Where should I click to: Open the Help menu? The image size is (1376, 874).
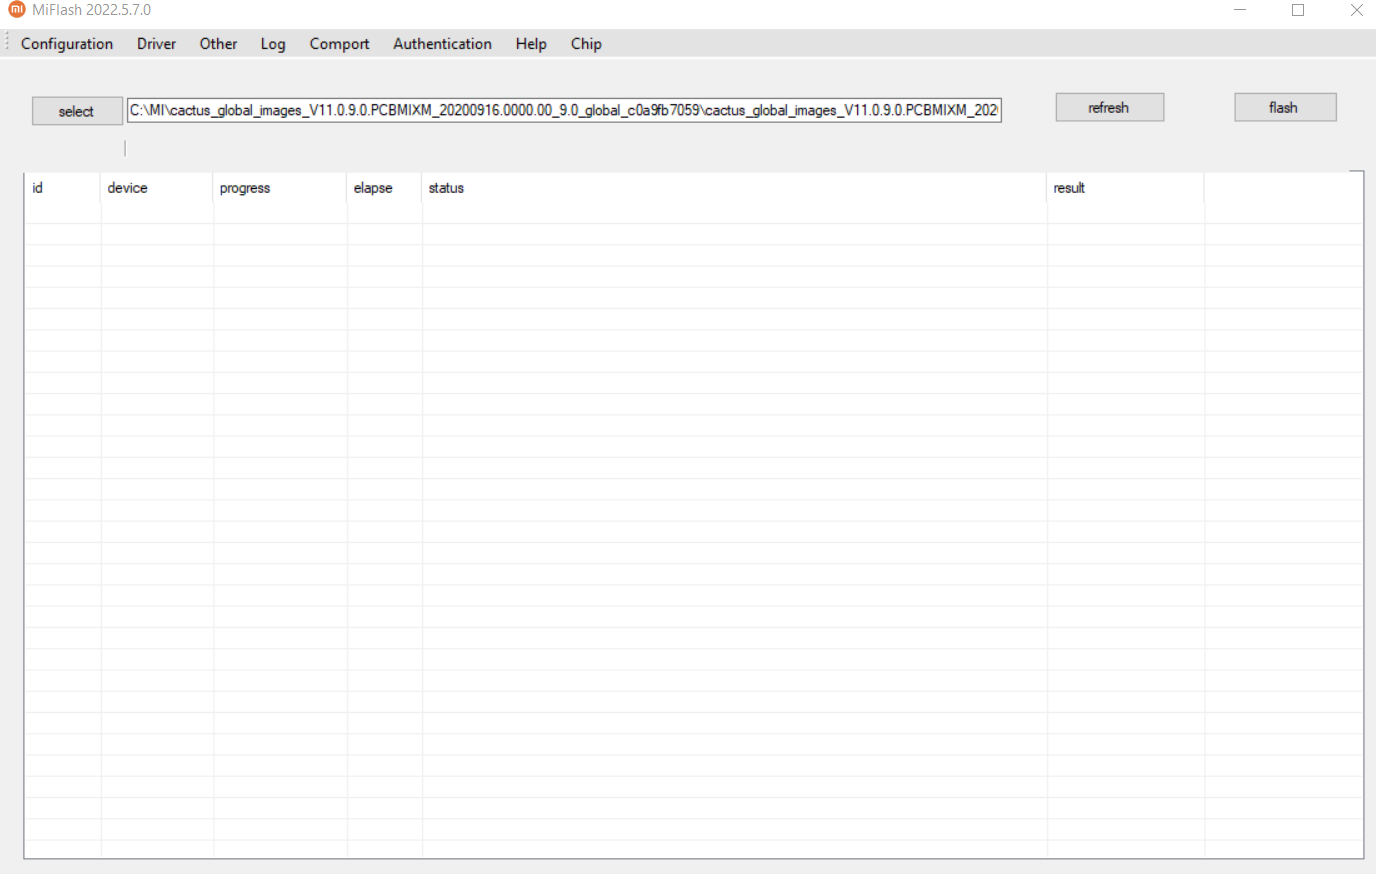(x=531, y=44)
